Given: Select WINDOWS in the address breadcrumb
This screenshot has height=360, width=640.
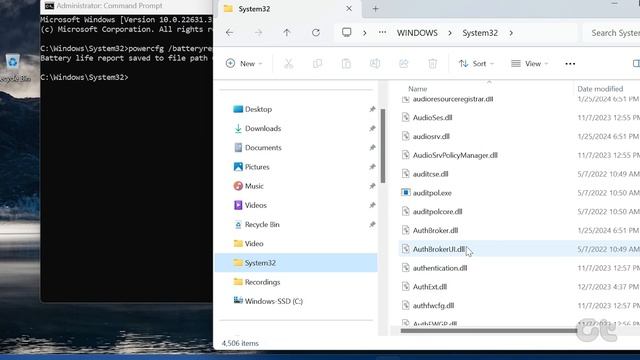Looking at the screenshot, I should [417, 33].
